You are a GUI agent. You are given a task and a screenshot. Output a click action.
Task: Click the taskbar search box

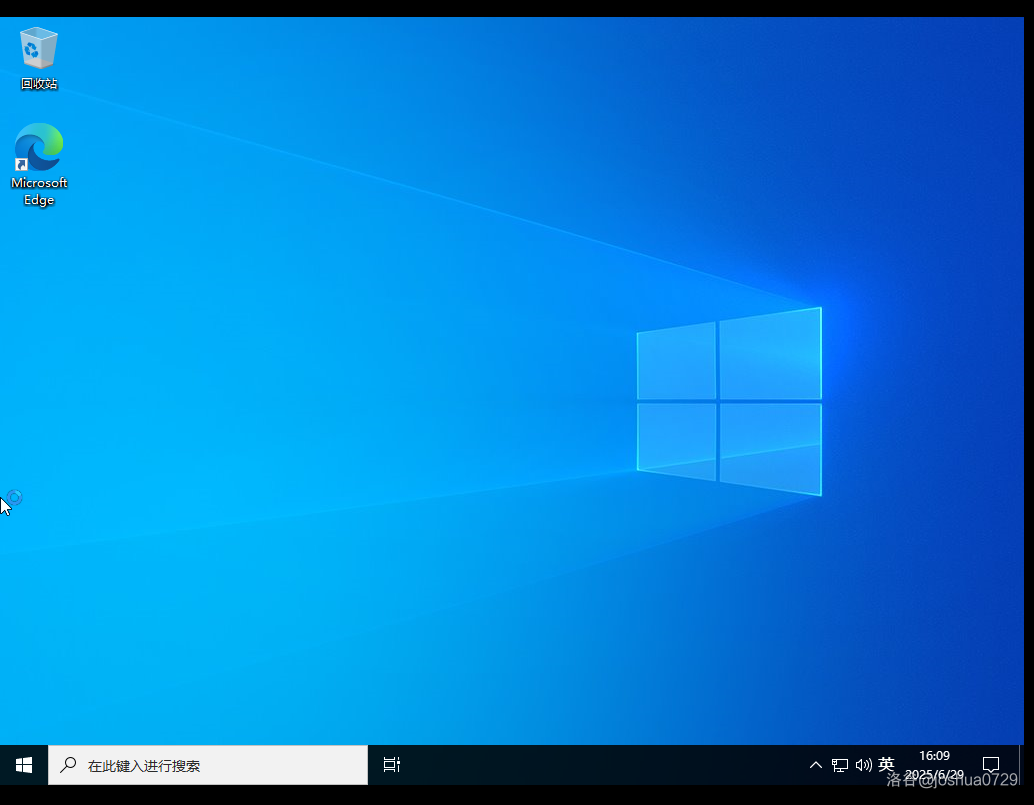tap(208, 765)
